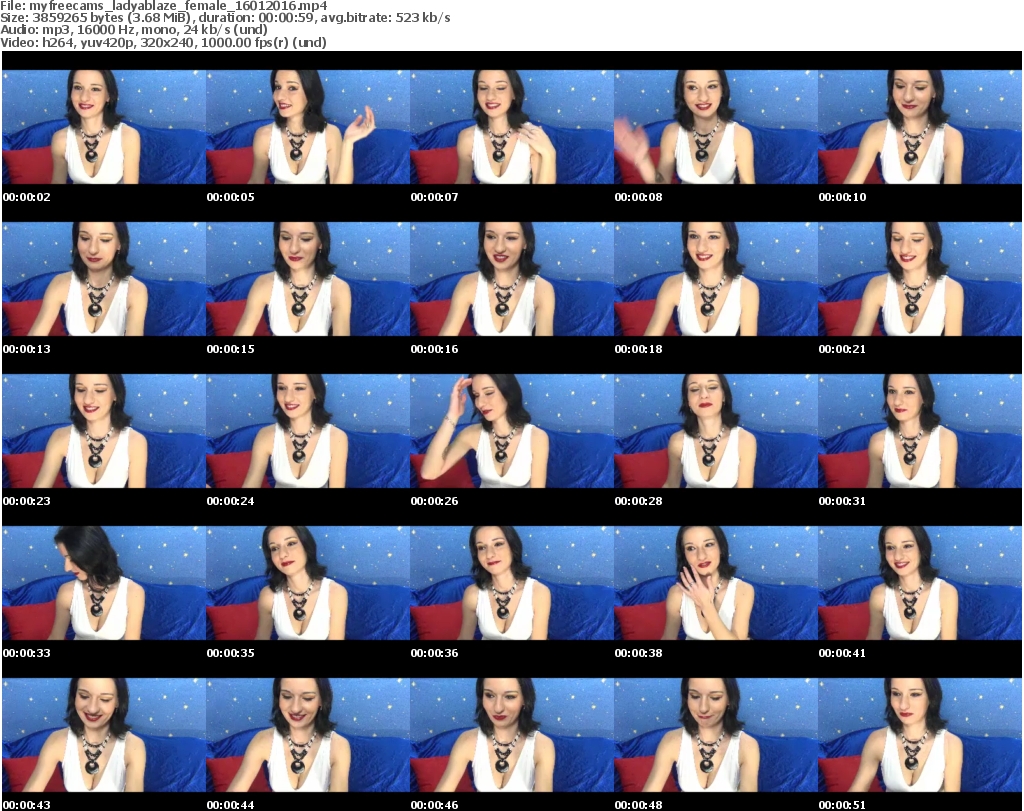Select the thumbnail frame at 00:00:16
This screenshot has height=811, width=1024.
pos(512,279)
